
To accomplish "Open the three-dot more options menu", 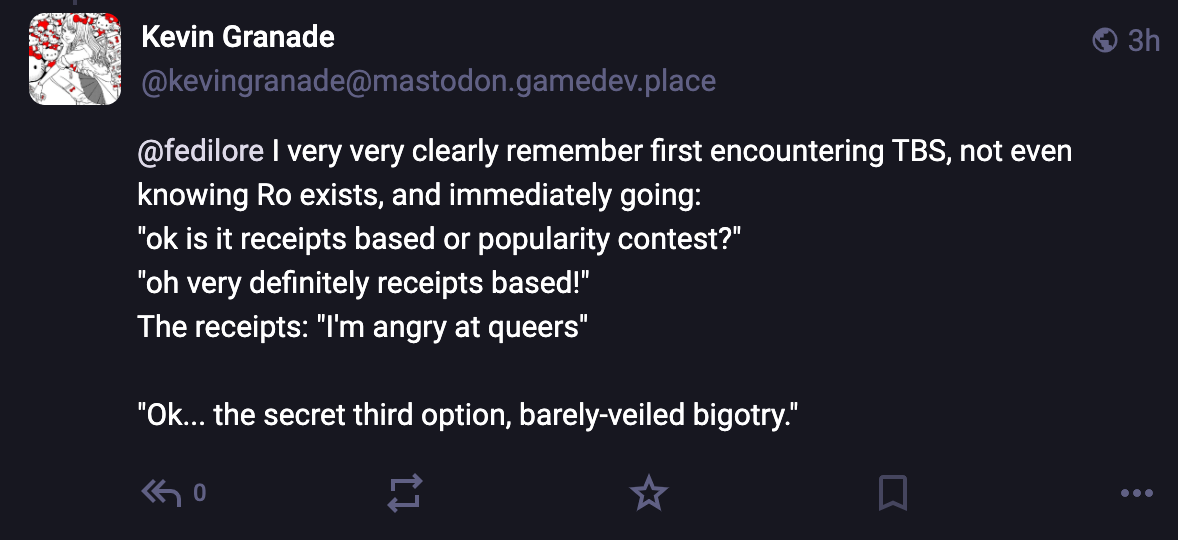I will [1137, 492].
